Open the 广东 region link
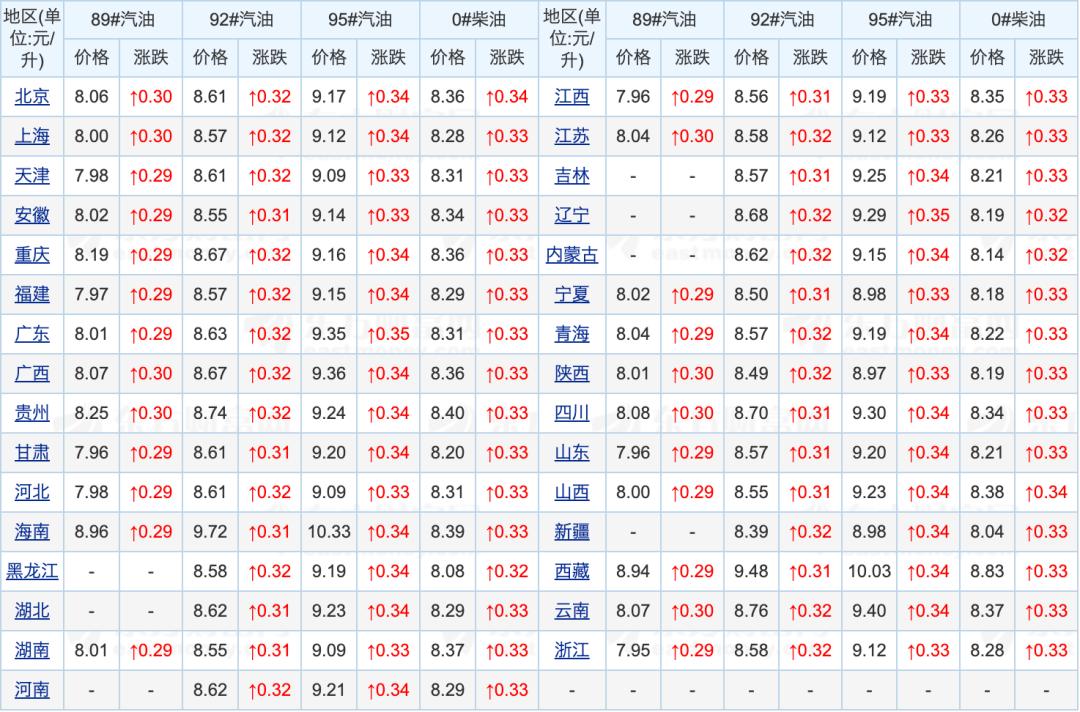This screenshot has width=1080, height=712. [x=32, y=334]
